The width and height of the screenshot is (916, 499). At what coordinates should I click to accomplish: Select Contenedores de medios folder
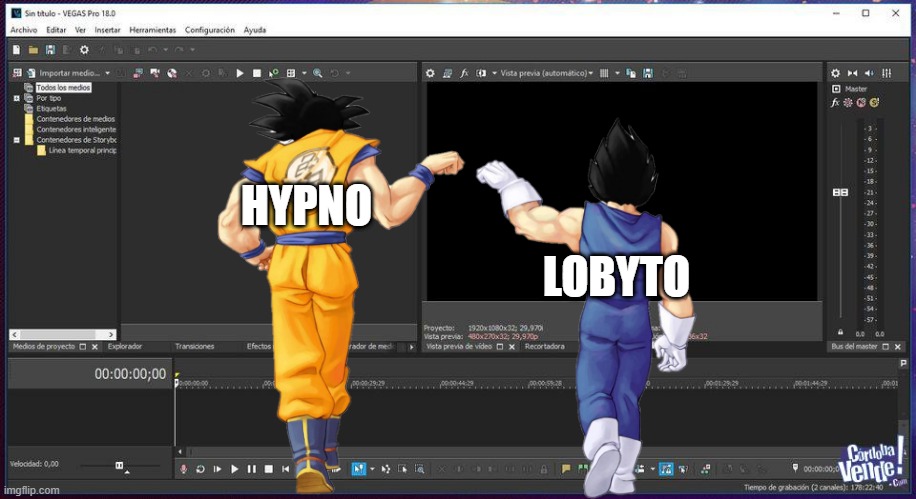75,119
